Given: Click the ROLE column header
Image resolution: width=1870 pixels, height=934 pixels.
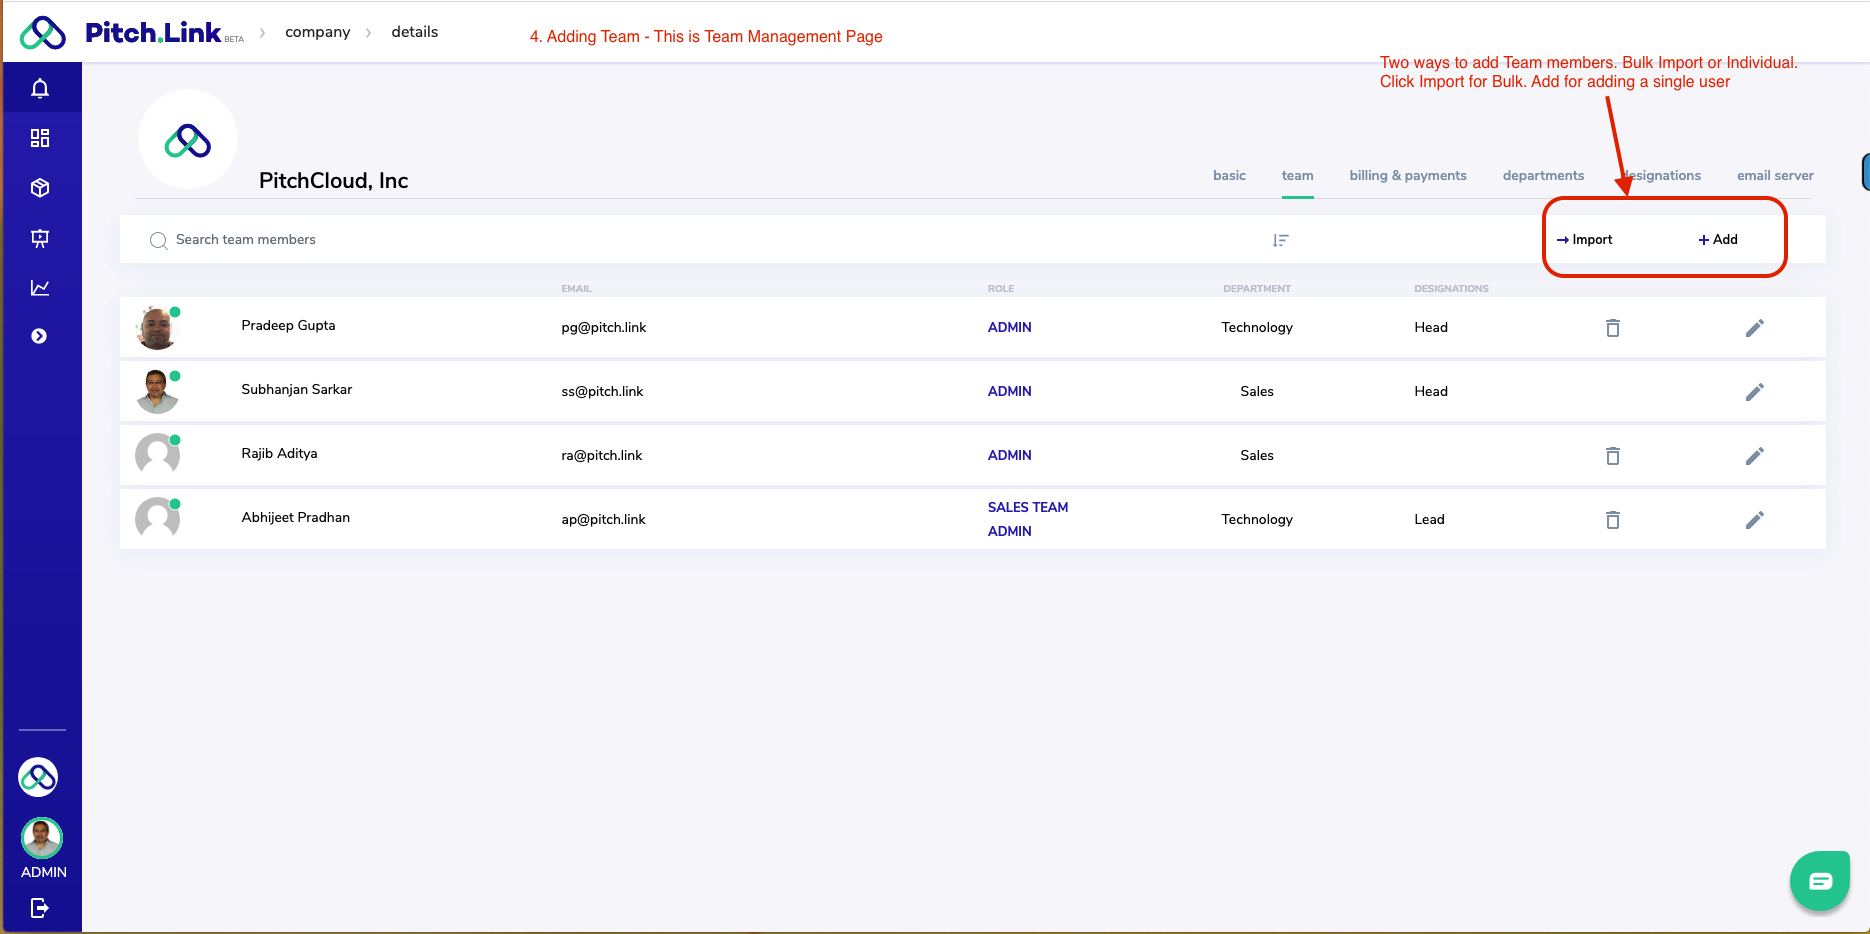Looking at the screenshot, I should [x=1001, y=289].
